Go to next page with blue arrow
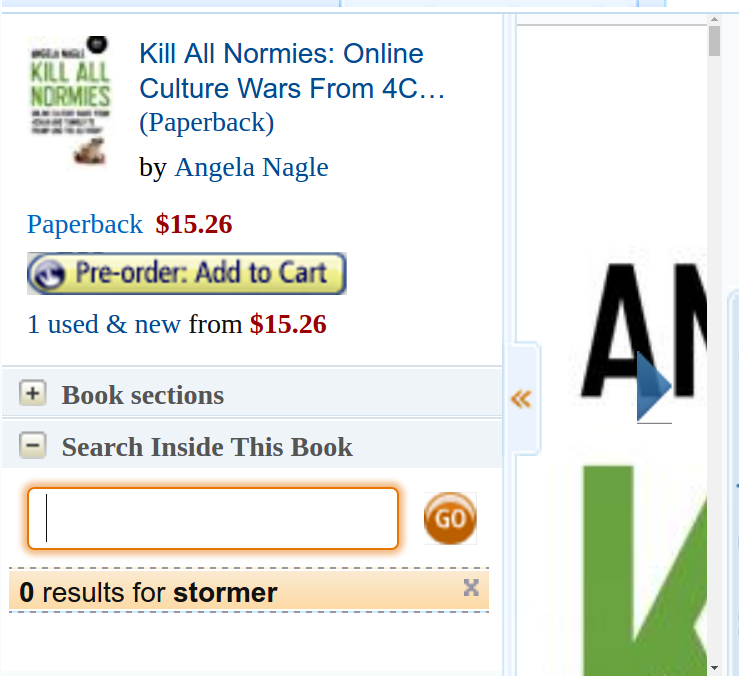739x676 pixels. 654,386
